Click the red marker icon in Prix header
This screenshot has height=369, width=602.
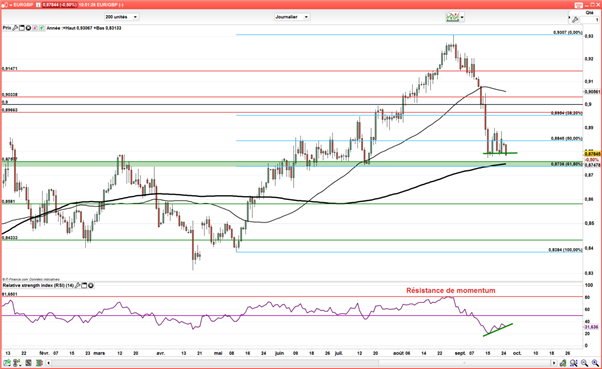click(35, 28)
